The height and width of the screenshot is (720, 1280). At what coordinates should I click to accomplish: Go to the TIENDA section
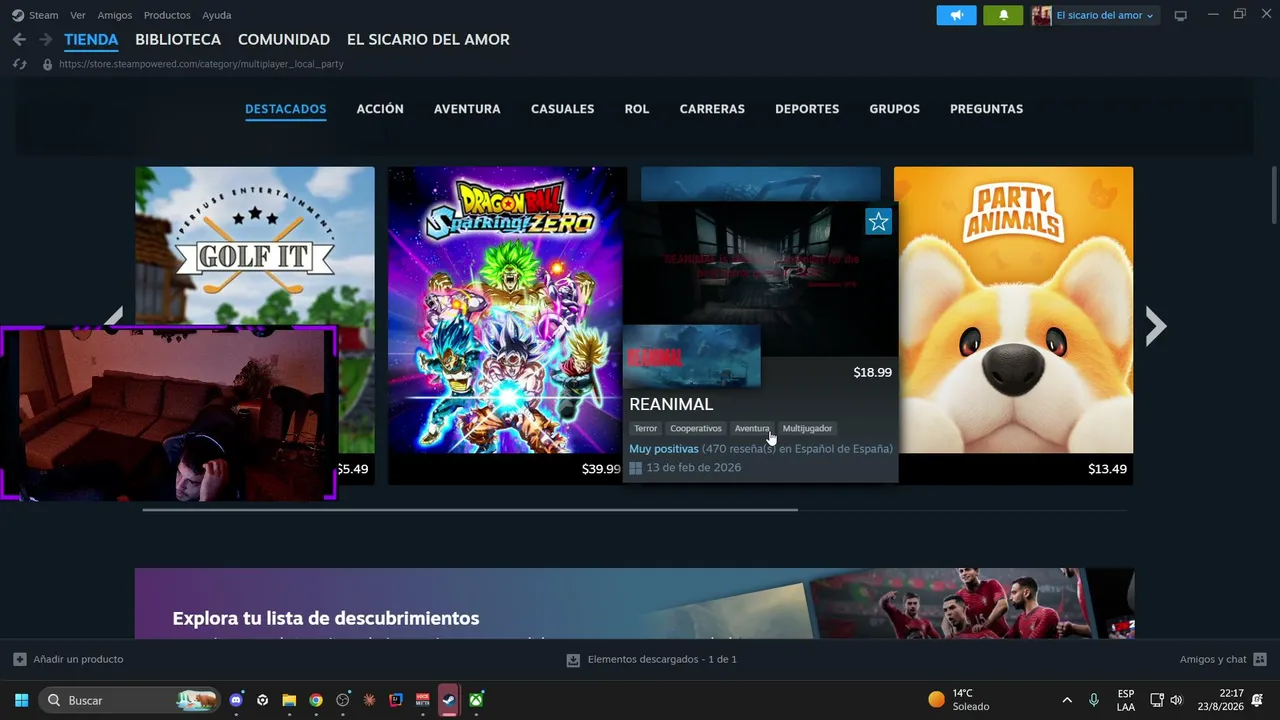[x=91, y=40]
